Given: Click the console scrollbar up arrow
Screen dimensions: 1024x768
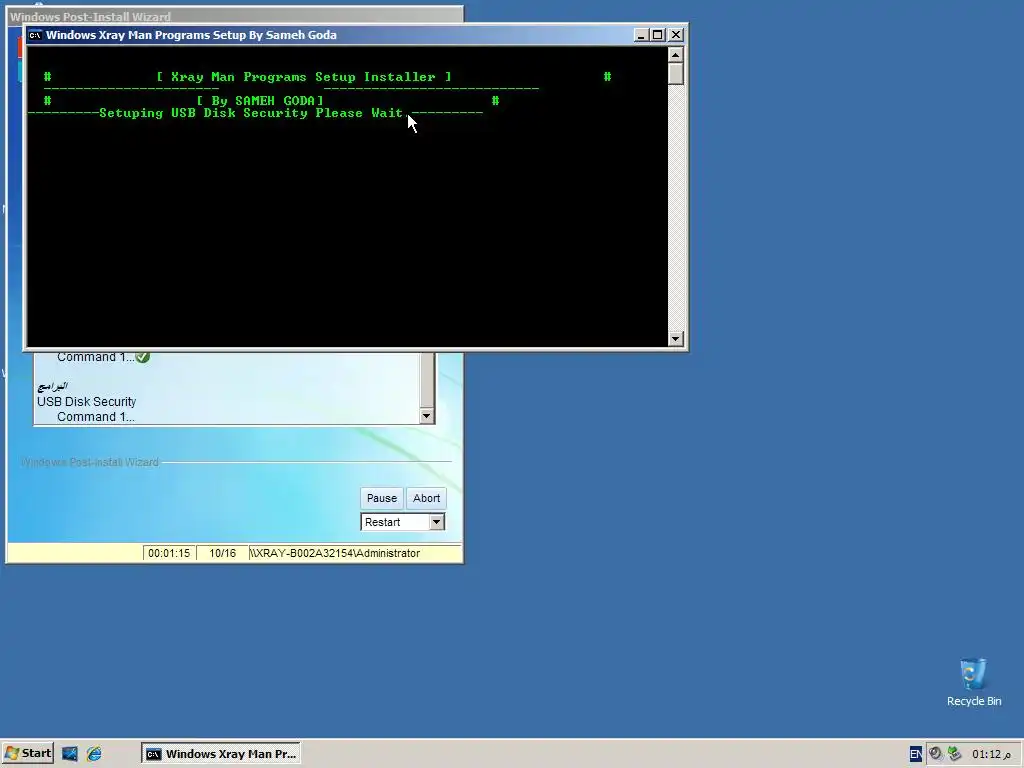Looking at the screenshot, I should click(x=676, y=54).
